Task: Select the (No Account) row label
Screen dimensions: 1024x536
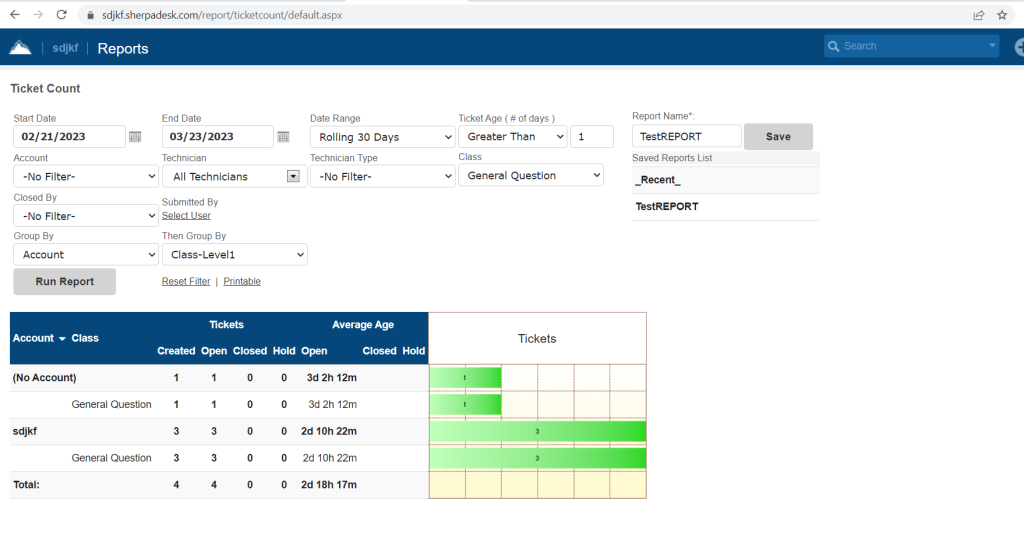Action: pos(44,377)
